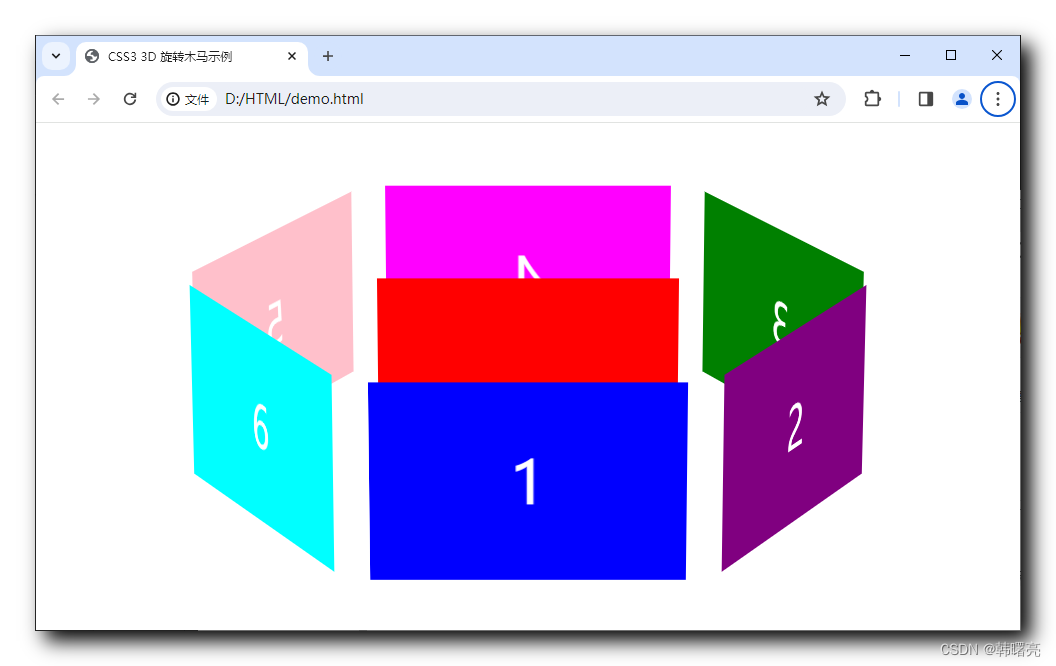Toggle the bookmark star for this page

821,99
